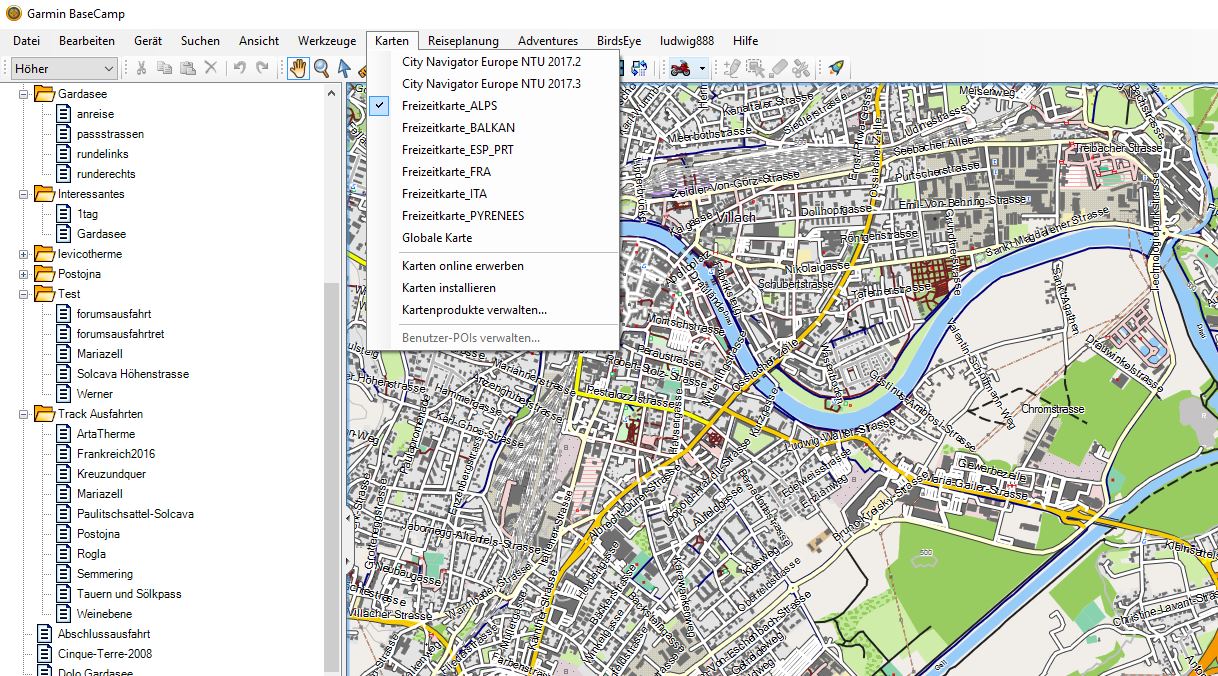1218x676 pixels.
Task: Activate the magnifier zoom tool
Action: click(x=322, y=68)
